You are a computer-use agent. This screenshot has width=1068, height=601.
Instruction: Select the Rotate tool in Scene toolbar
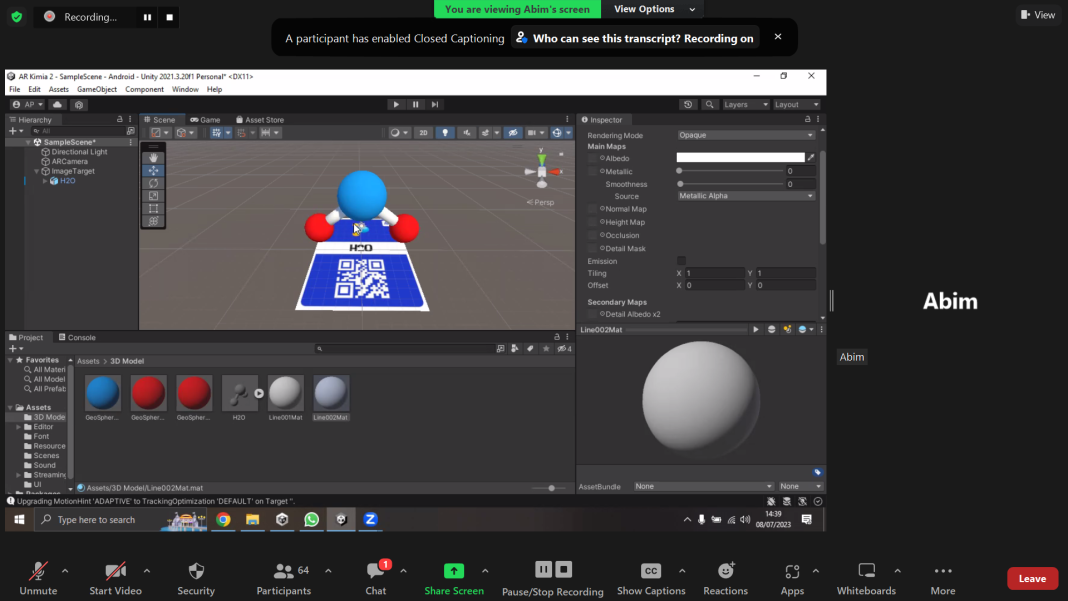coord(153,183)
